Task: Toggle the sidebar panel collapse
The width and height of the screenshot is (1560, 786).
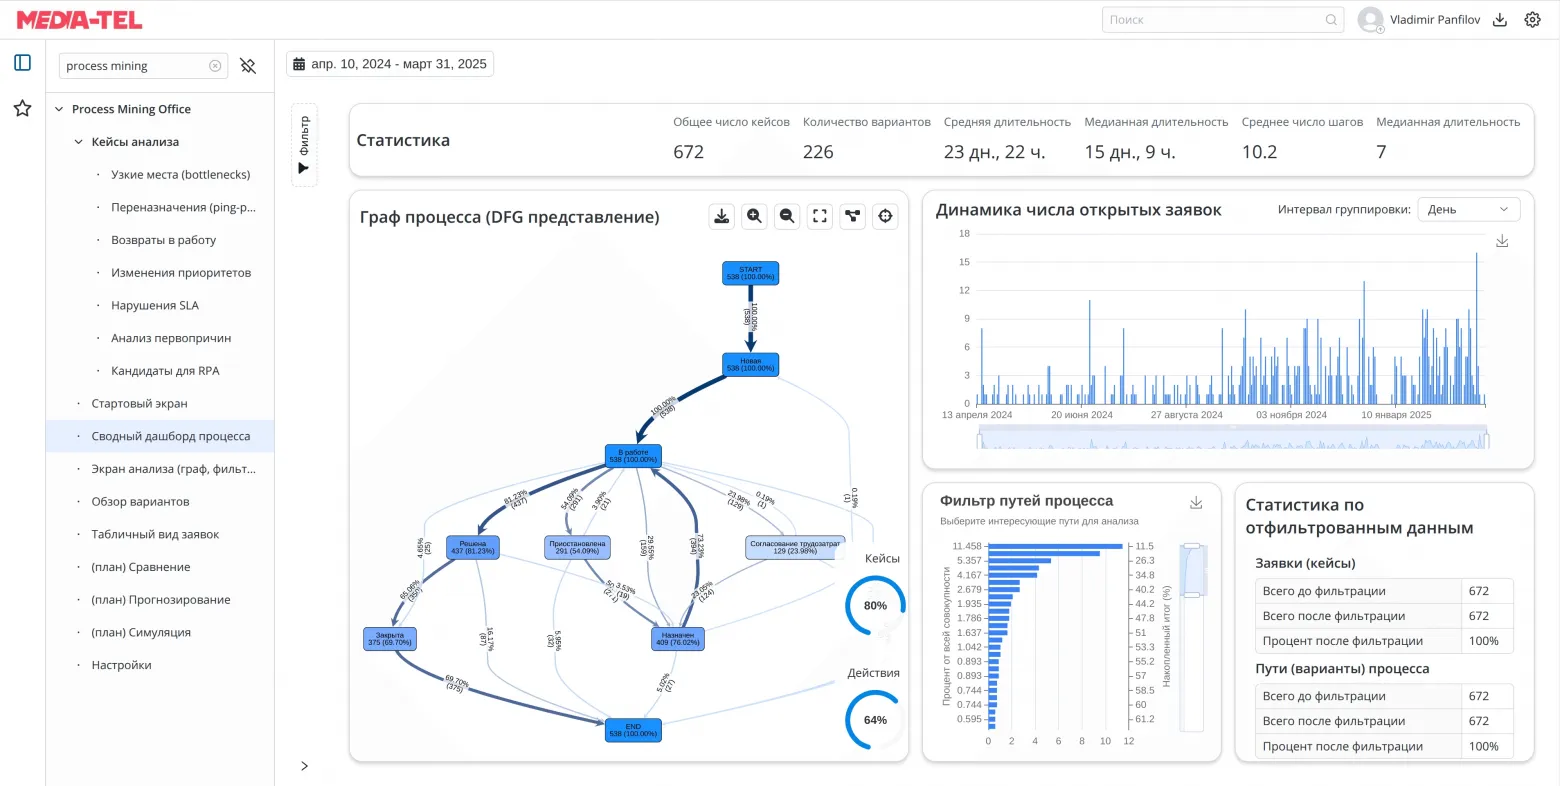Action: click(22, 62)
